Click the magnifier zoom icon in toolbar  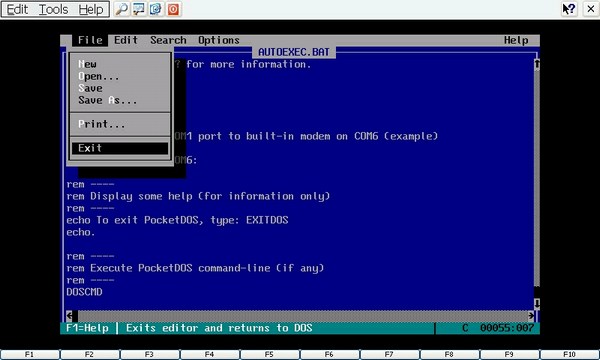(x=122, y=9)
